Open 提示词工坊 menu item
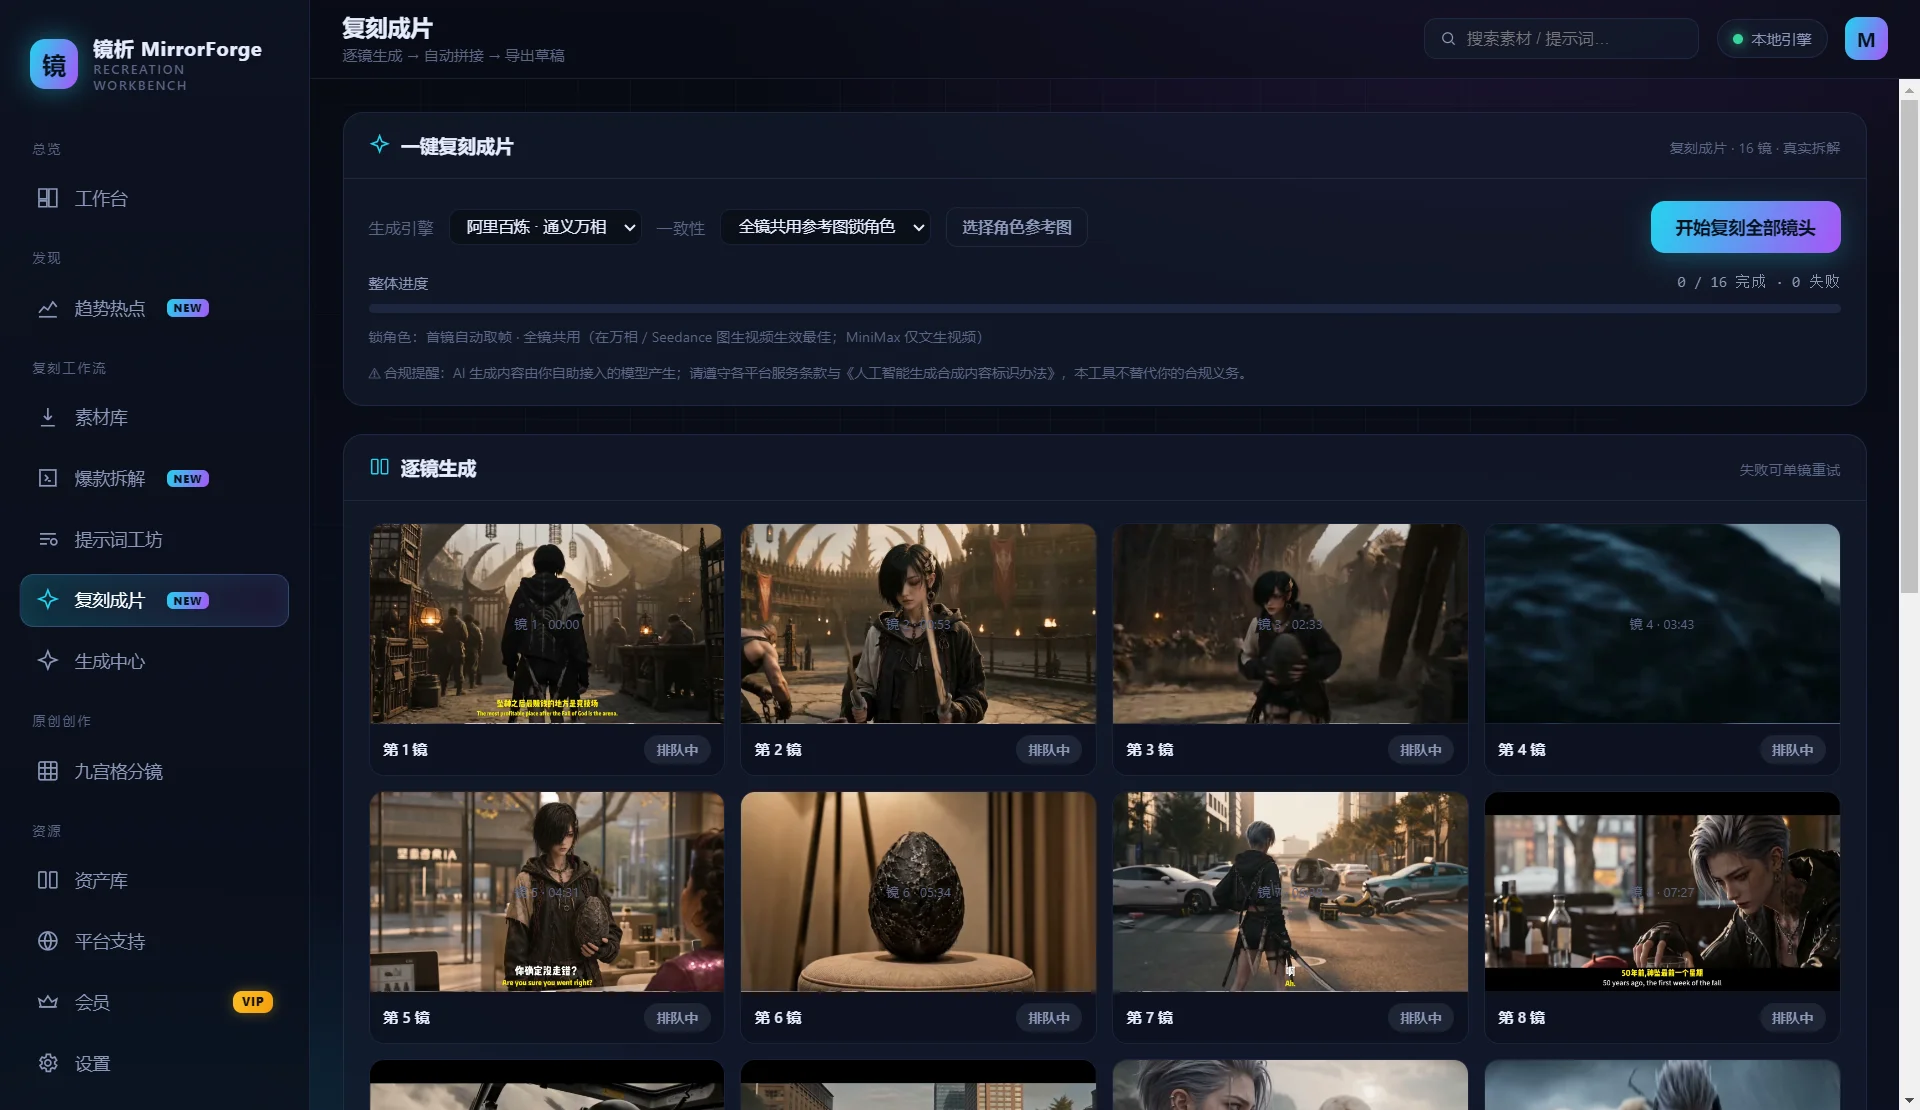The width and height of the screenshot is (1920, 1110). click(x=154, y=539)
